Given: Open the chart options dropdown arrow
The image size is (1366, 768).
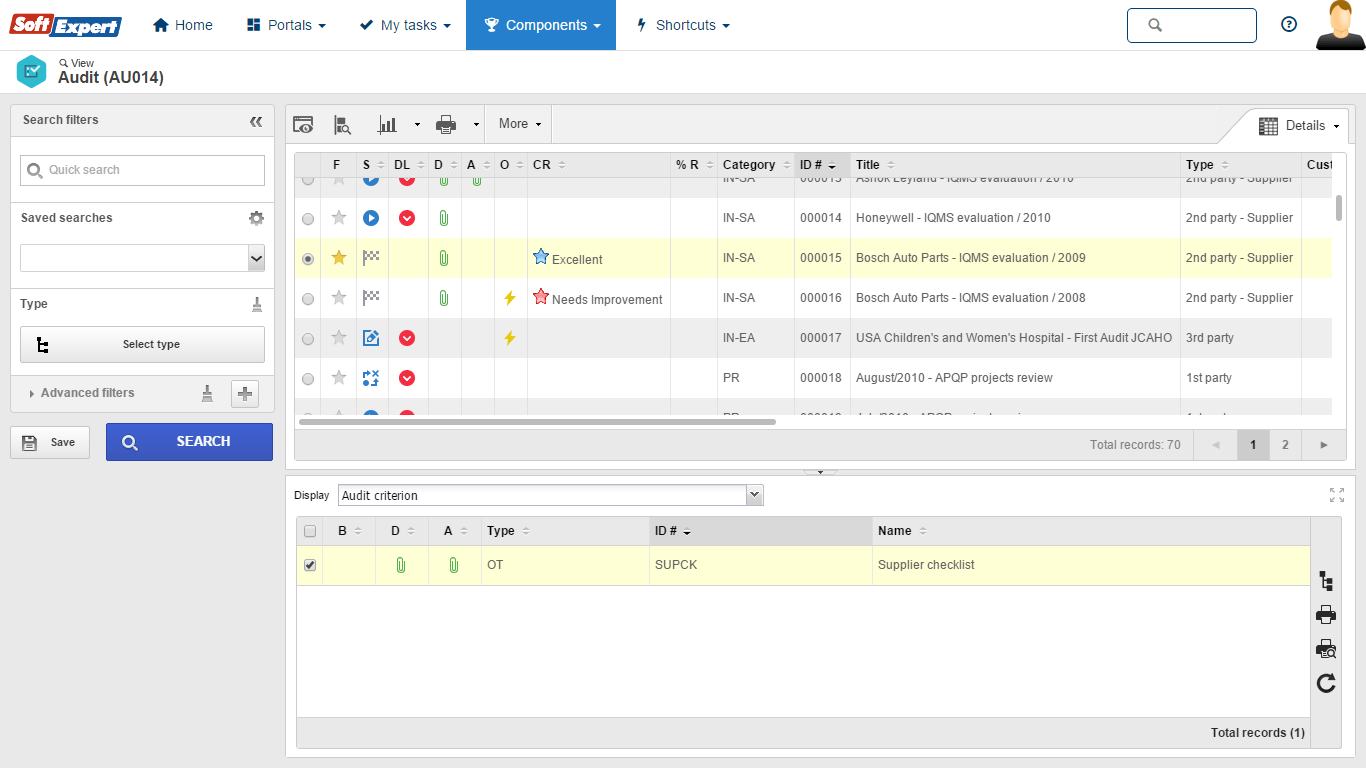Looking at the screenshot, I should 417,125.
